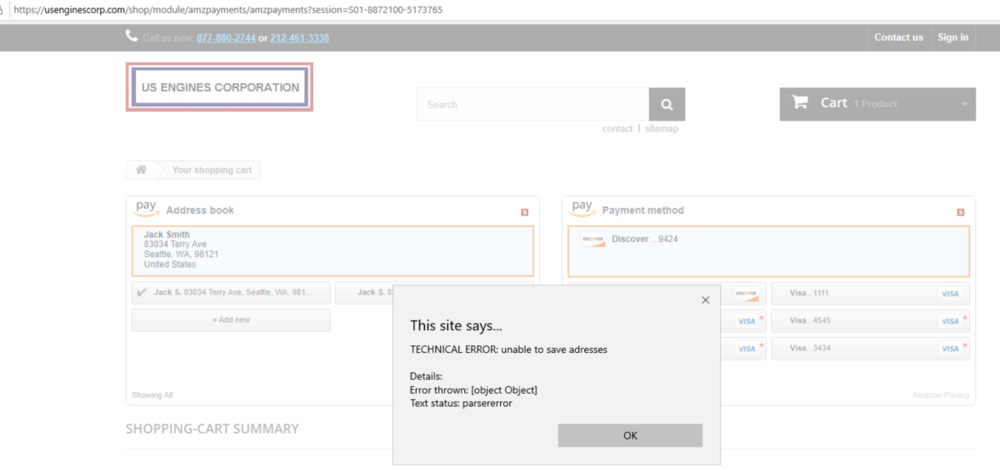Choose the Visa...4545 payment tile
Viewport: 1000px width, 471px height.
point(871,321)
